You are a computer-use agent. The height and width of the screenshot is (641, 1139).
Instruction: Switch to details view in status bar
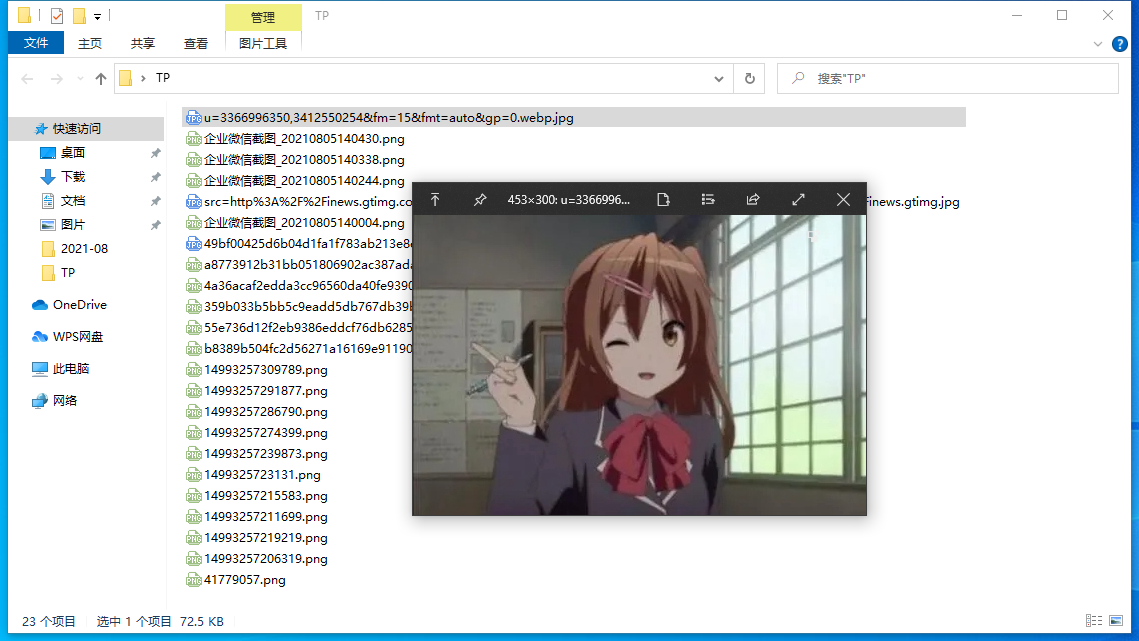1094,621
